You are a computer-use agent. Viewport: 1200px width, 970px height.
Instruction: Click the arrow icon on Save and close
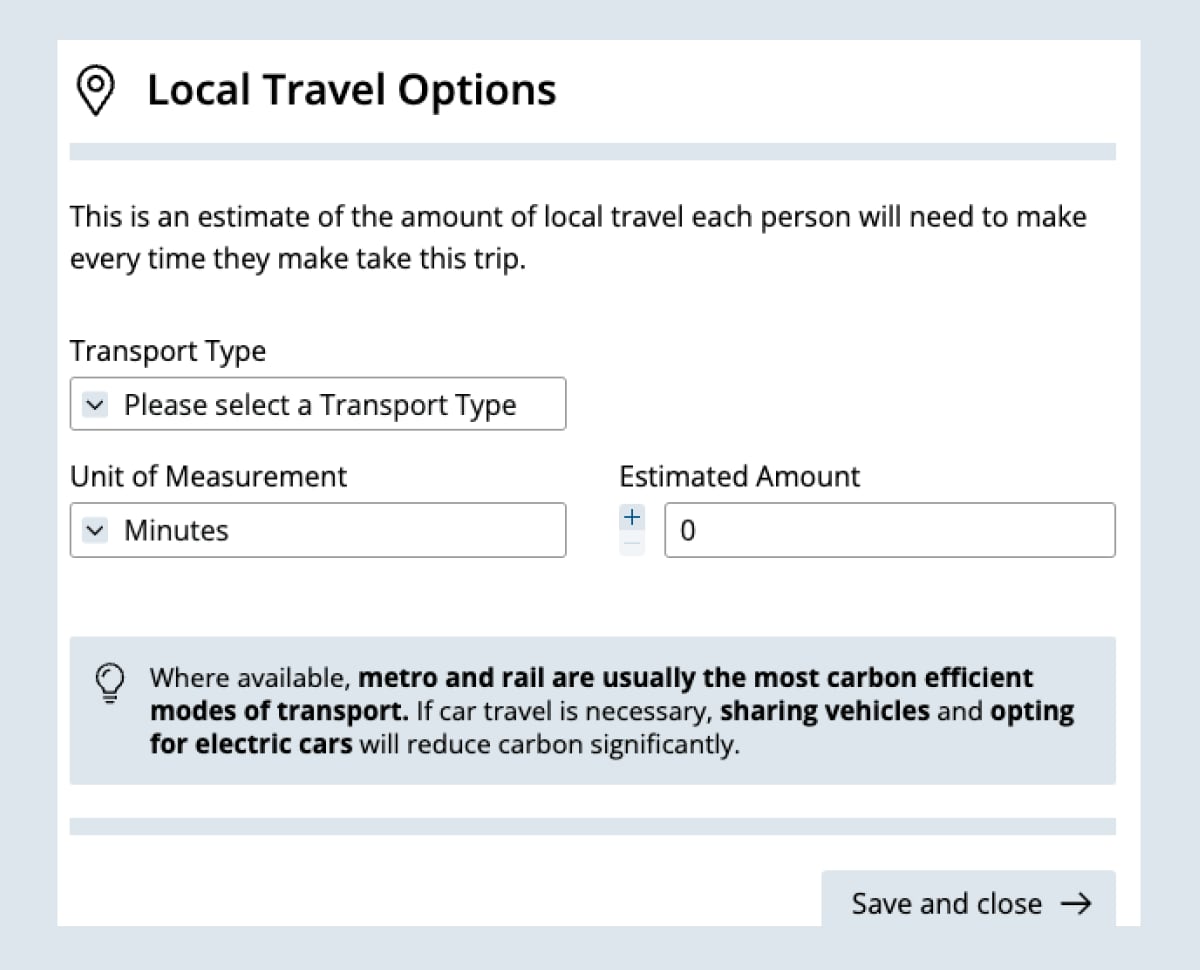[1076, 904]
